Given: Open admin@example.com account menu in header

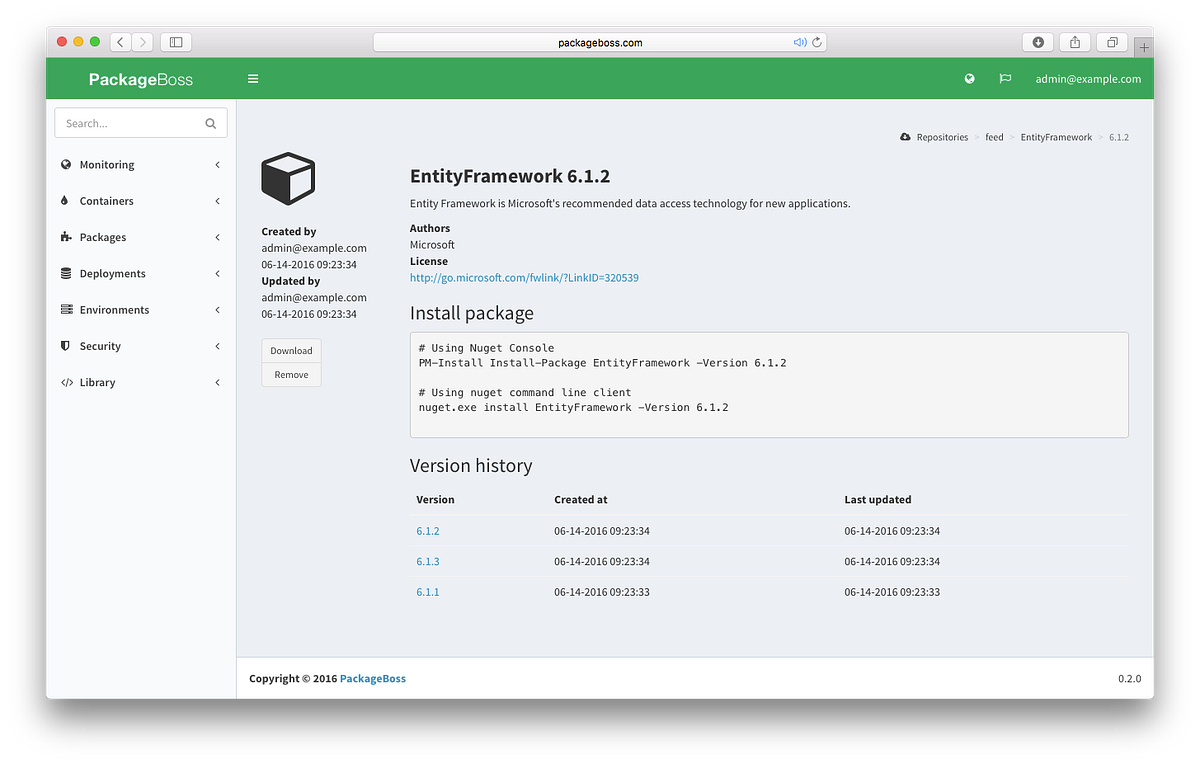Looking at the screenshot, I should [1088, 79].
